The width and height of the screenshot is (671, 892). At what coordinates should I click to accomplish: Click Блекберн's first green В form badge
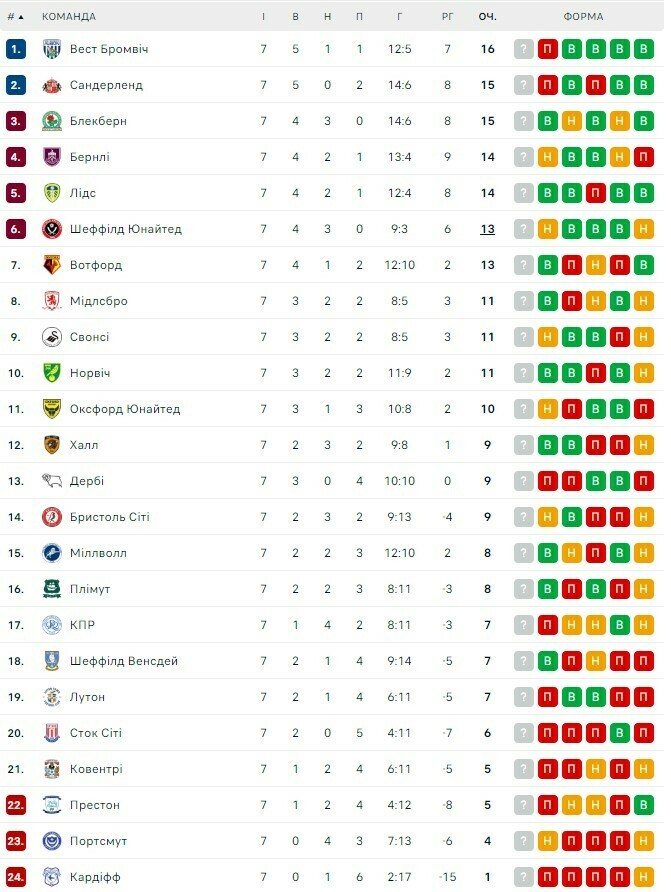pos(548,121)
